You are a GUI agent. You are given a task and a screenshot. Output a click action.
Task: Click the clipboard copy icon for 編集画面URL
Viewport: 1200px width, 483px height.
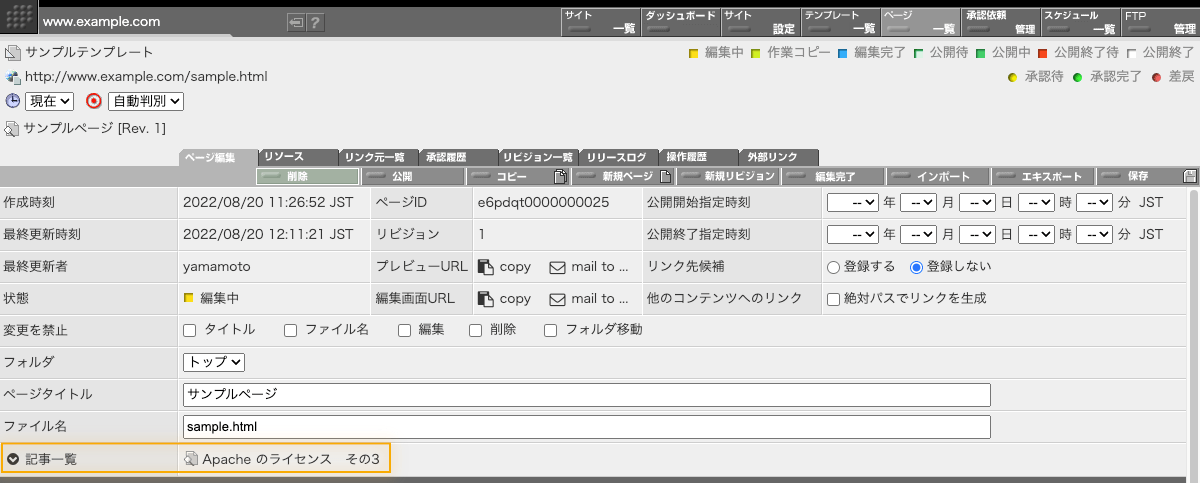(x=486, y=299)
